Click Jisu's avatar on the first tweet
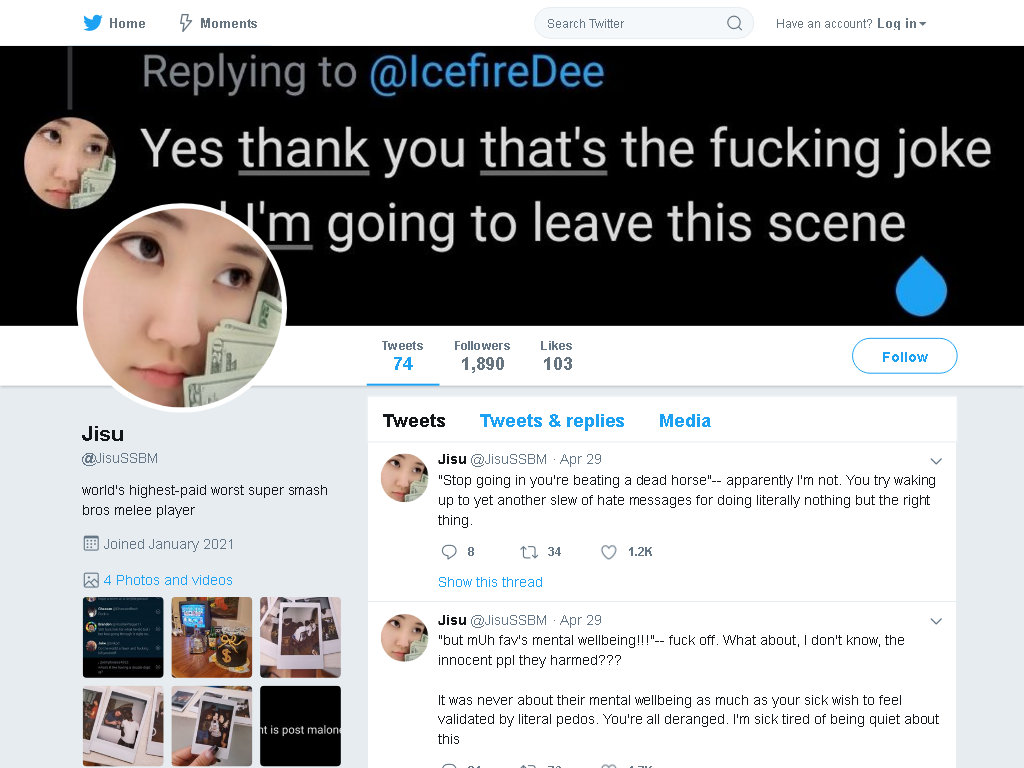 click(x=405, y=477)
